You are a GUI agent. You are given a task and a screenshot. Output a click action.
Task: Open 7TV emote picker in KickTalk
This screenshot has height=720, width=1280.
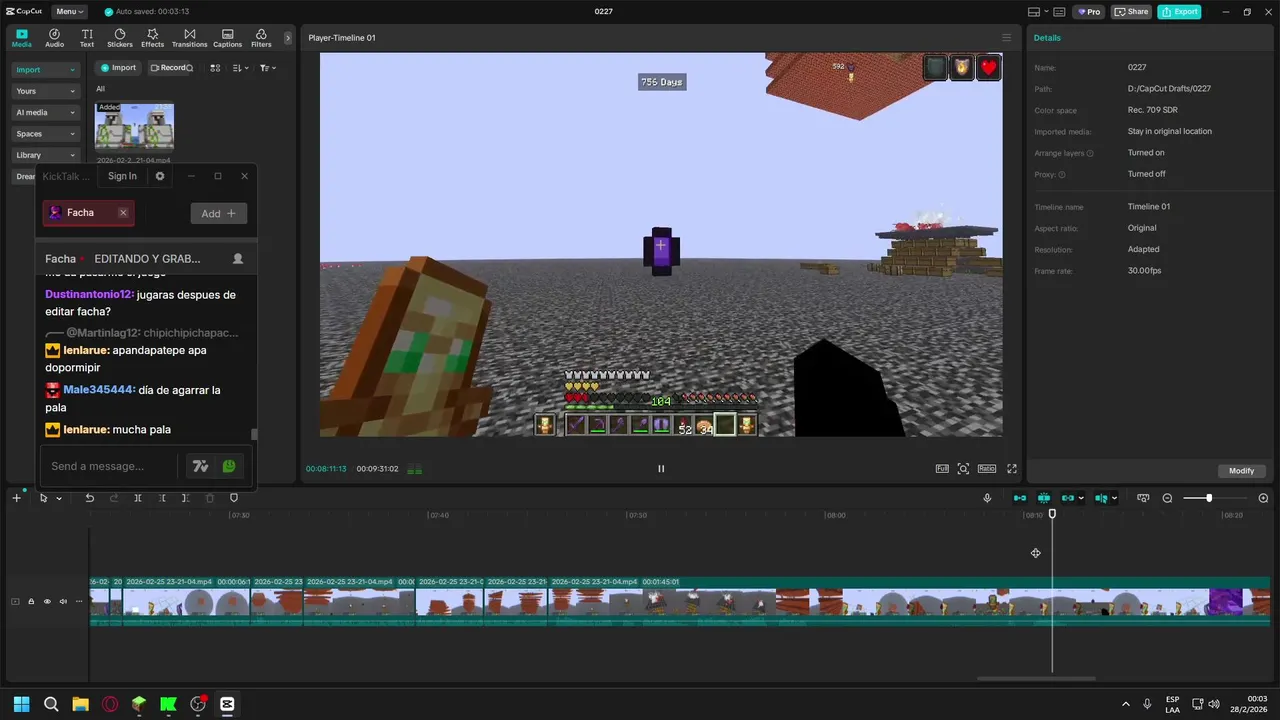coord(200,466)
